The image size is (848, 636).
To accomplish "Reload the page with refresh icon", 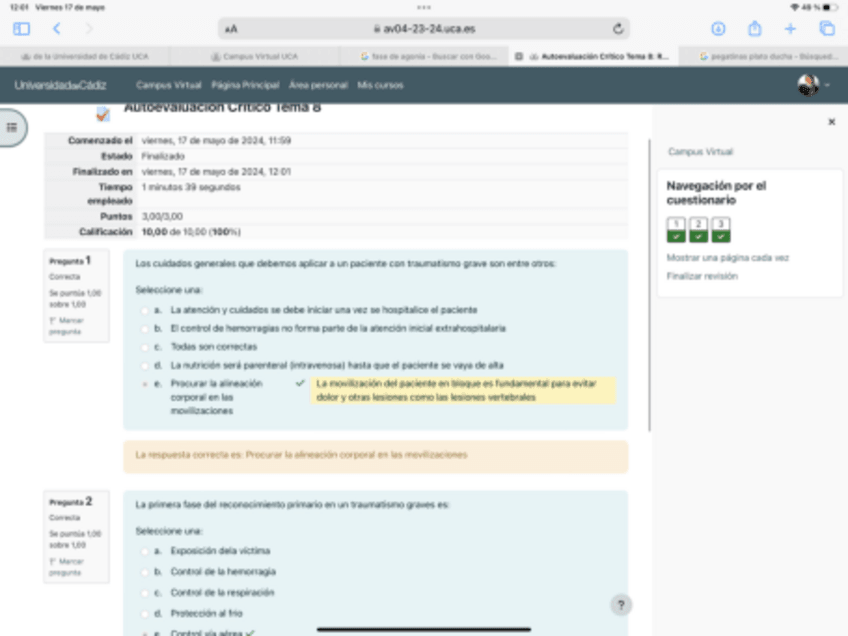I will click(x=618, y=29).
